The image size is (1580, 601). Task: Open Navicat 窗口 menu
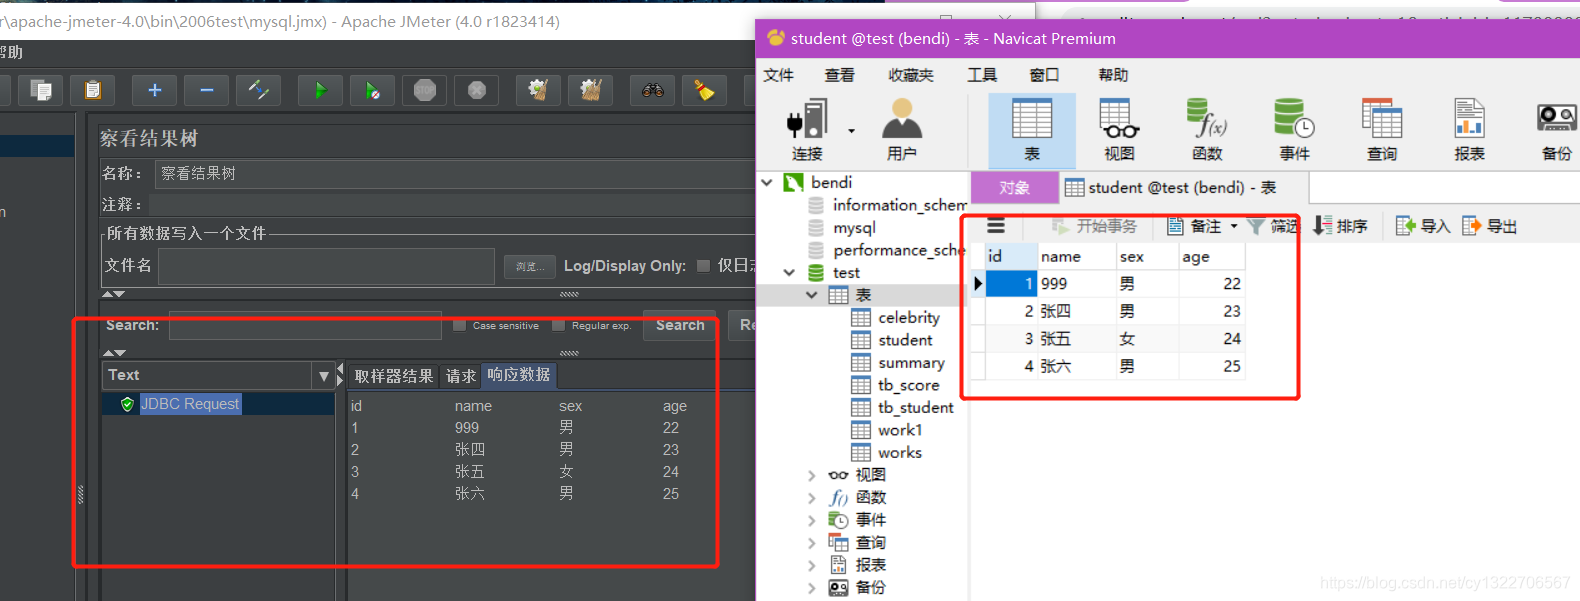pyautogui.click(x=1044, y=75)
